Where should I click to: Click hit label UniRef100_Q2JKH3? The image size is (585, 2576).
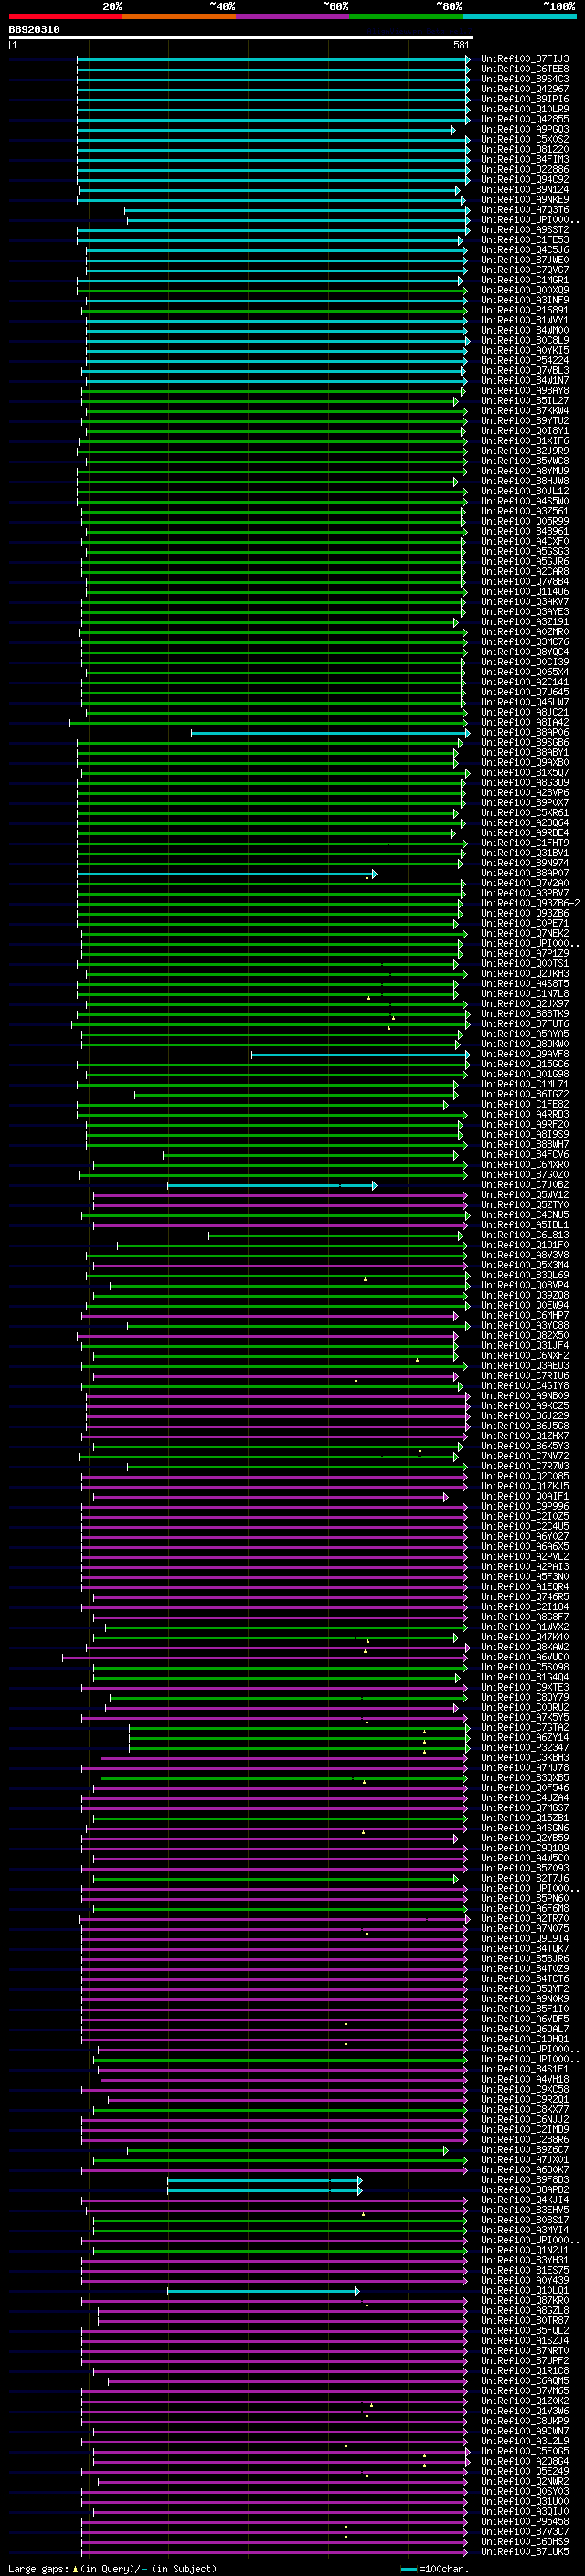pos(525,973)
